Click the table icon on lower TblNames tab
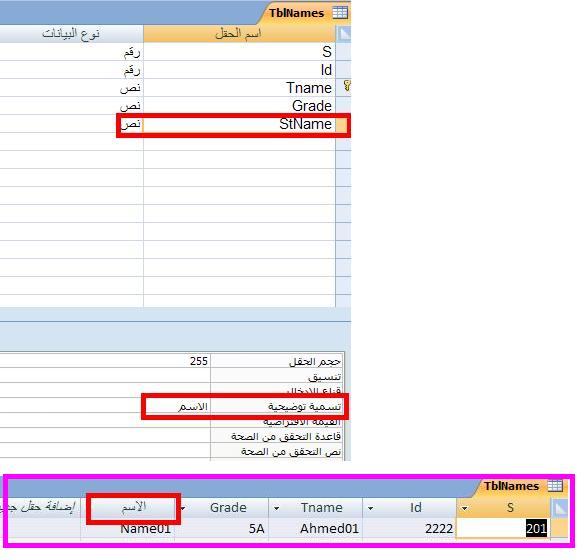 [x=555, y=486]
